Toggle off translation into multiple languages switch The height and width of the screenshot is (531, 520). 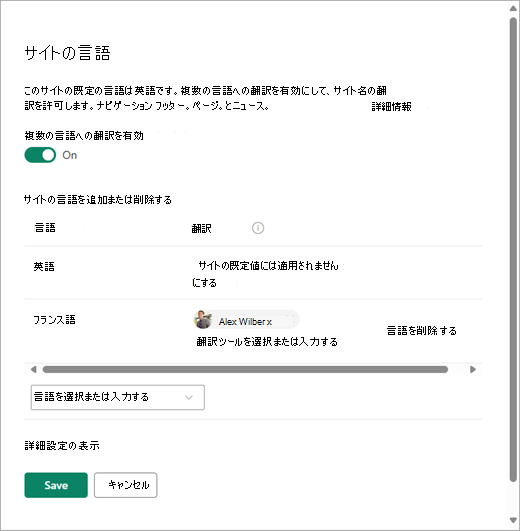click(x=40, y=155)
